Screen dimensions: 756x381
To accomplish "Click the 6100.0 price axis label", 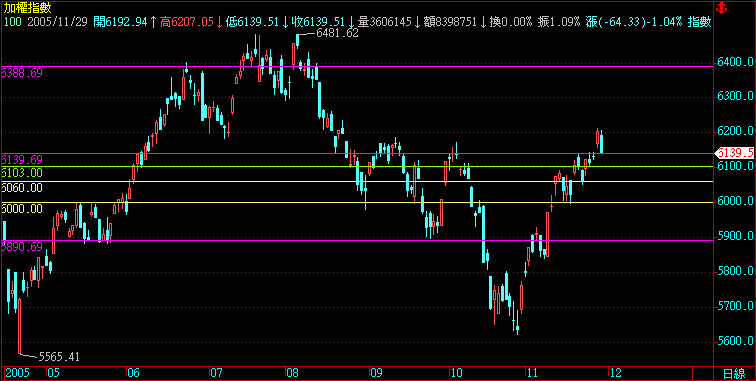I will (736, 166).
